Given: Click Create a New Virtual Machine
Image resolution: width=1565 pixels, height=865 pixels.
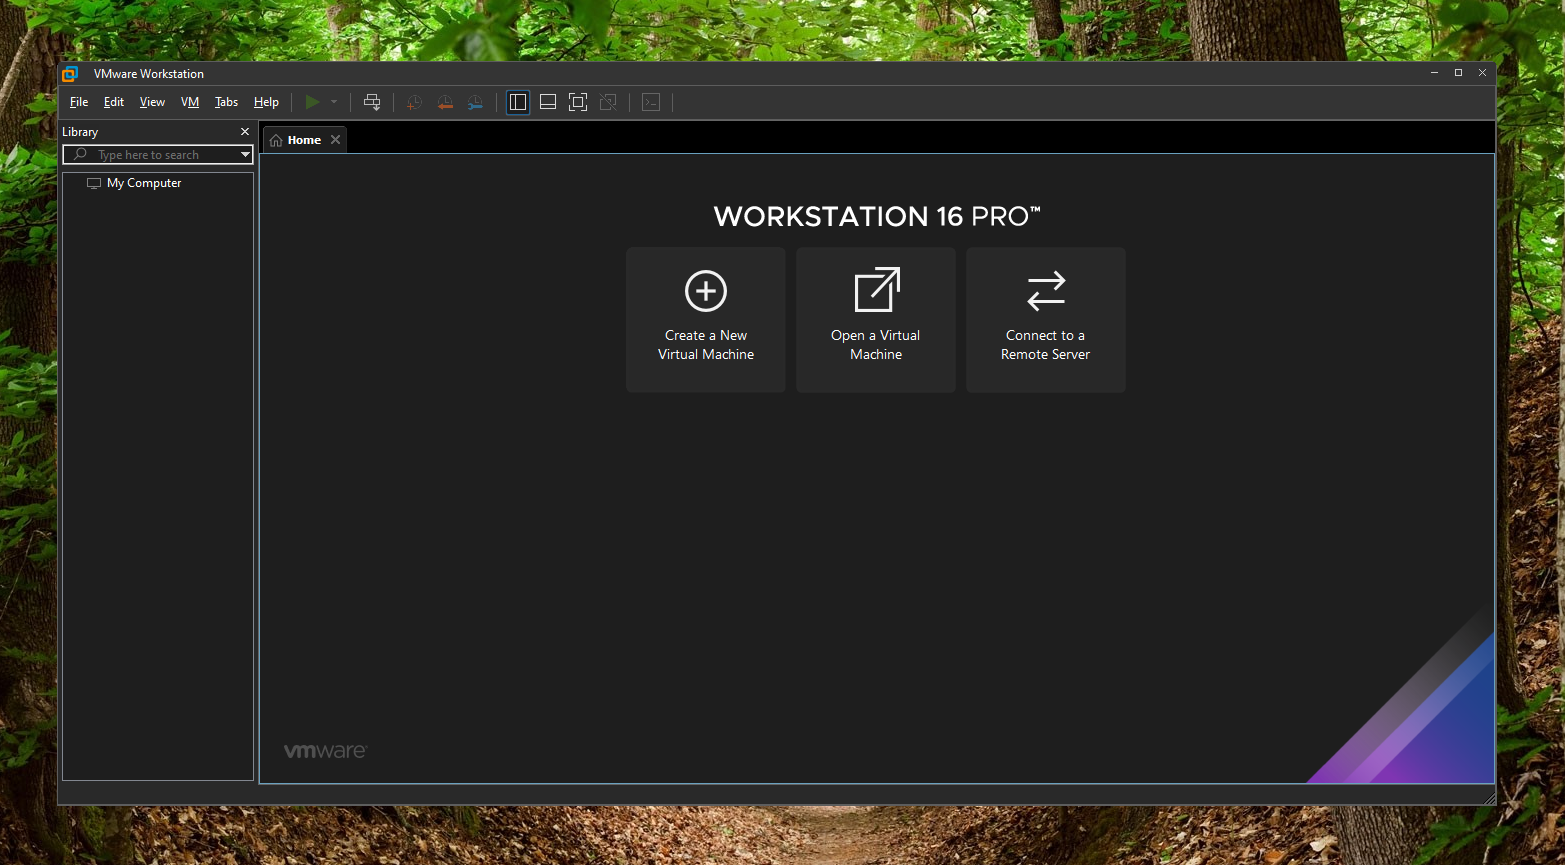Looking at the screenshot, I should pos(705,319).
